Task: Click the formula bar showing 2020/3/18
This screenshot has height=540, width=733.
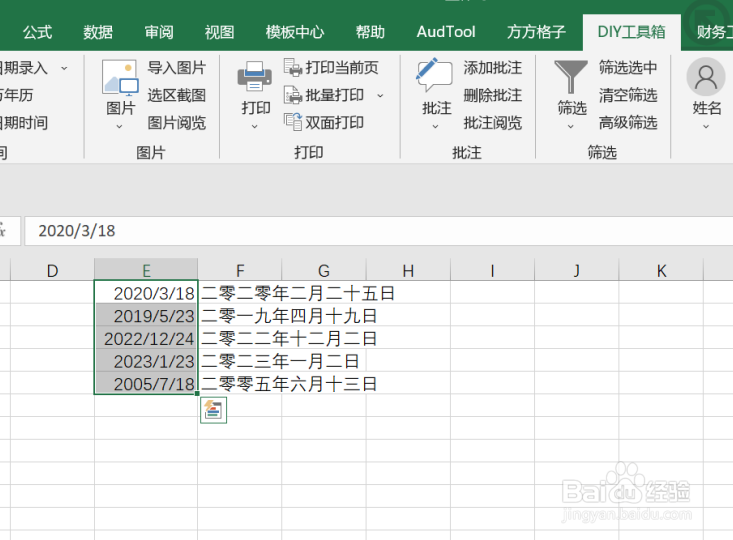Action: point(379,231)
